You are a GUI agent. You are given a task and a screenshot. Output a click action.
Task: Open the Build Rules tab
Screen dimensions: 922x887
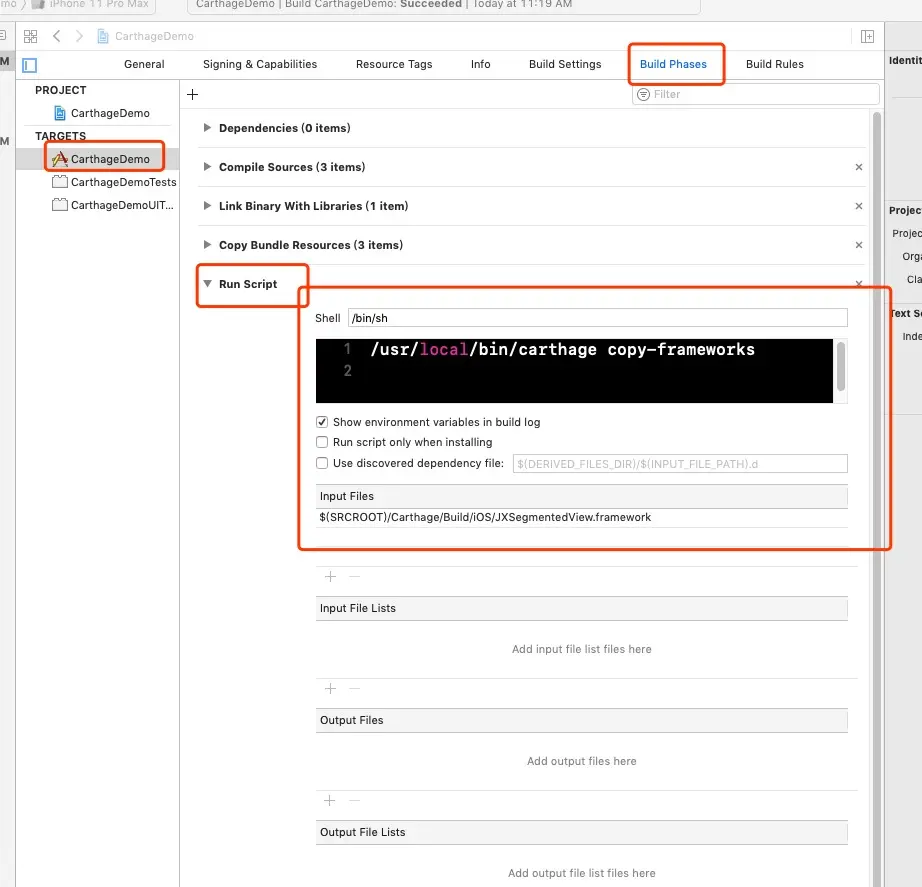(774, 64)
